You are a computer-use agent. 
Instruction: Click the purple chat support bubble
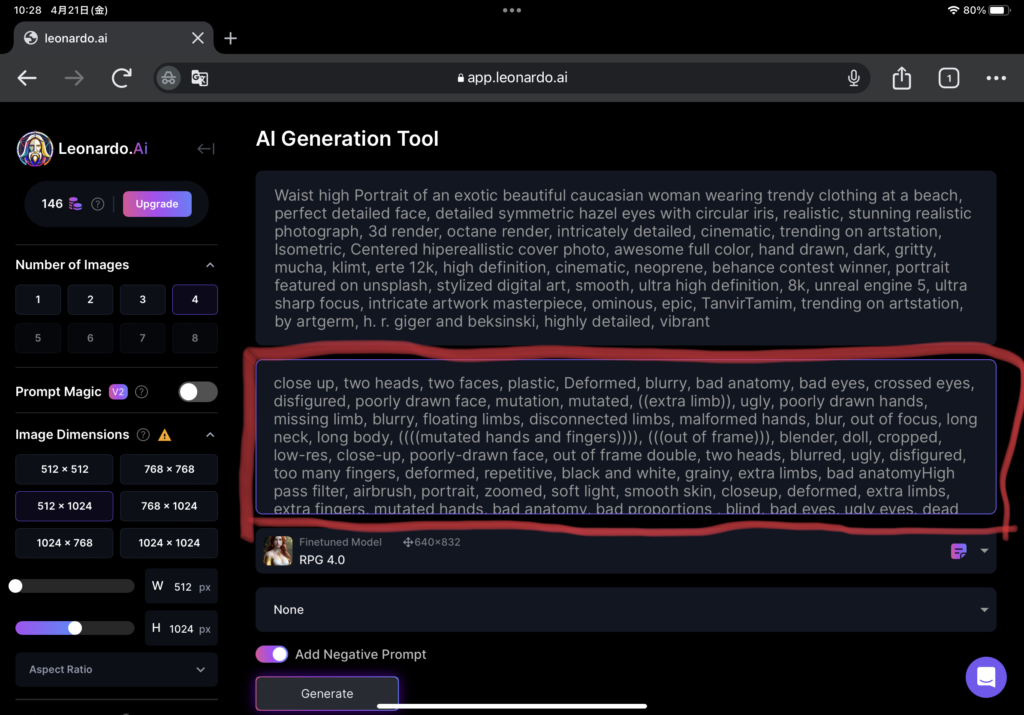coord(985,677)
